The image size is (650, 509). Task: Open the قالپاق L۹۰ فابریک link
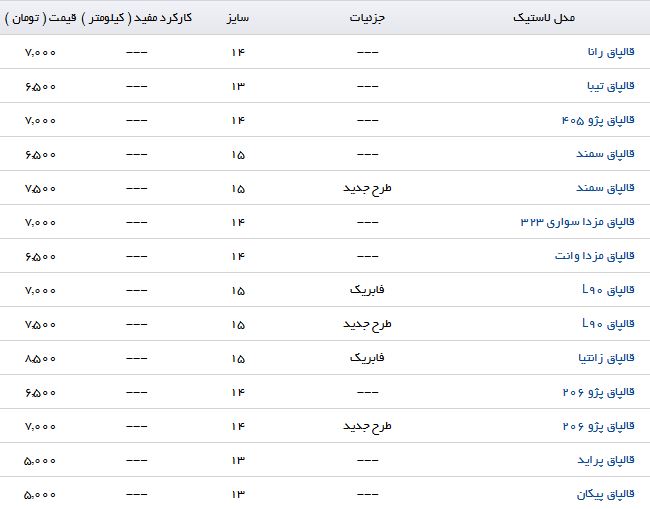[608, 290]
